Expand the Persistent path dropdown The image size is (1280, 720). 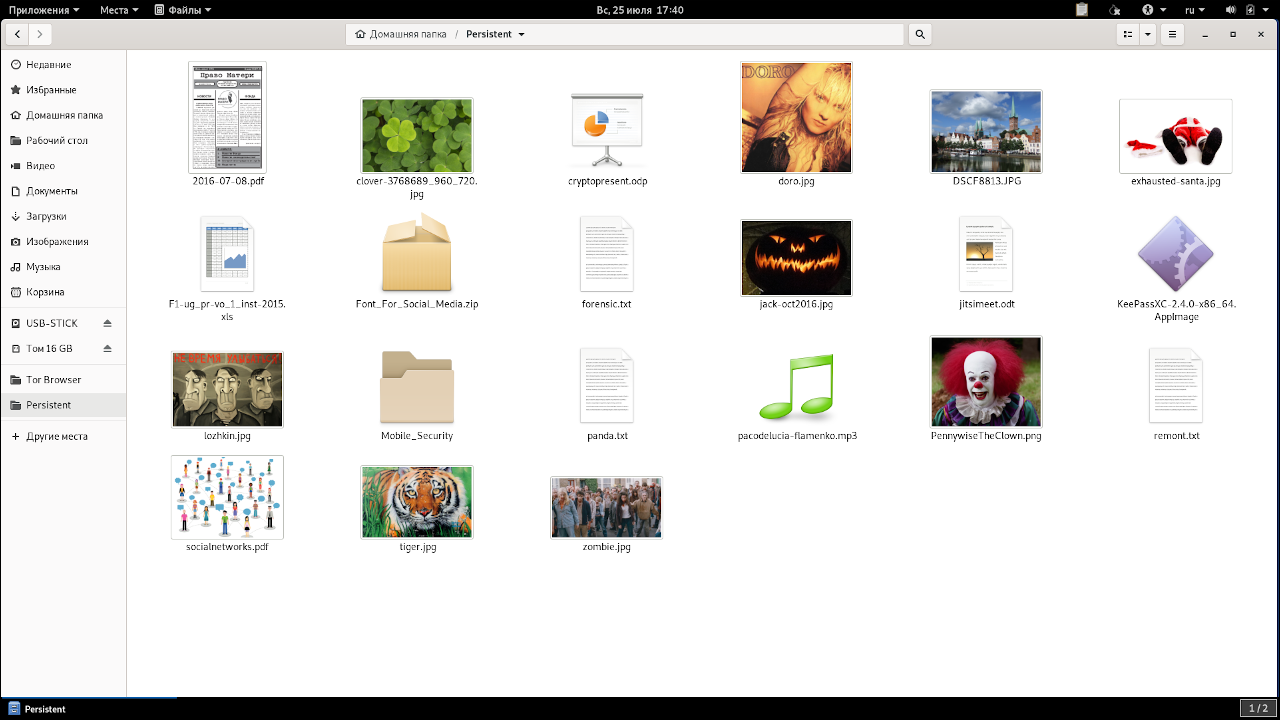521,34
